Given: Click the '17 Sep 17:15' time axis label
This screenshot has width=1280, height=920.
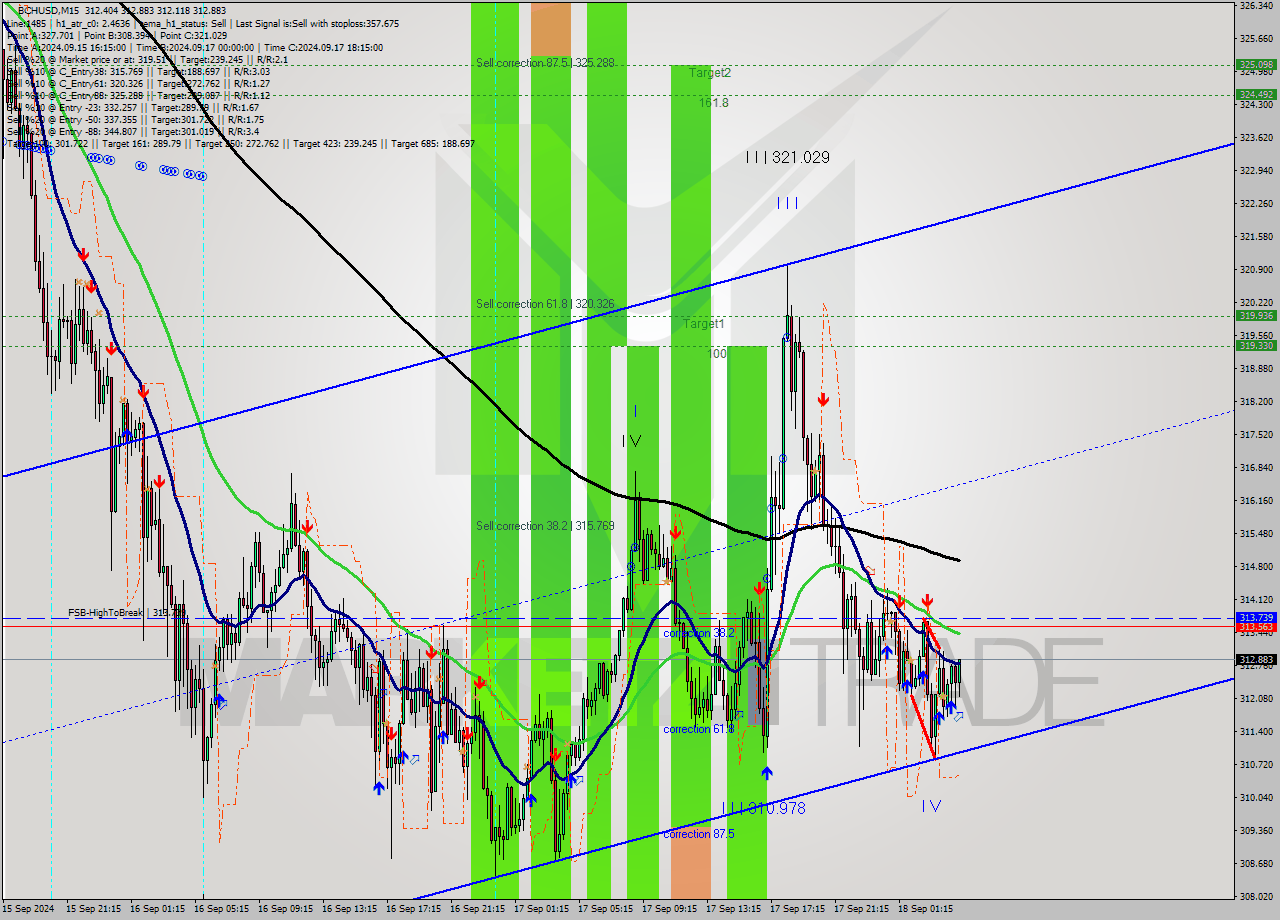Looking at the screenshot, I should (797, 909).
